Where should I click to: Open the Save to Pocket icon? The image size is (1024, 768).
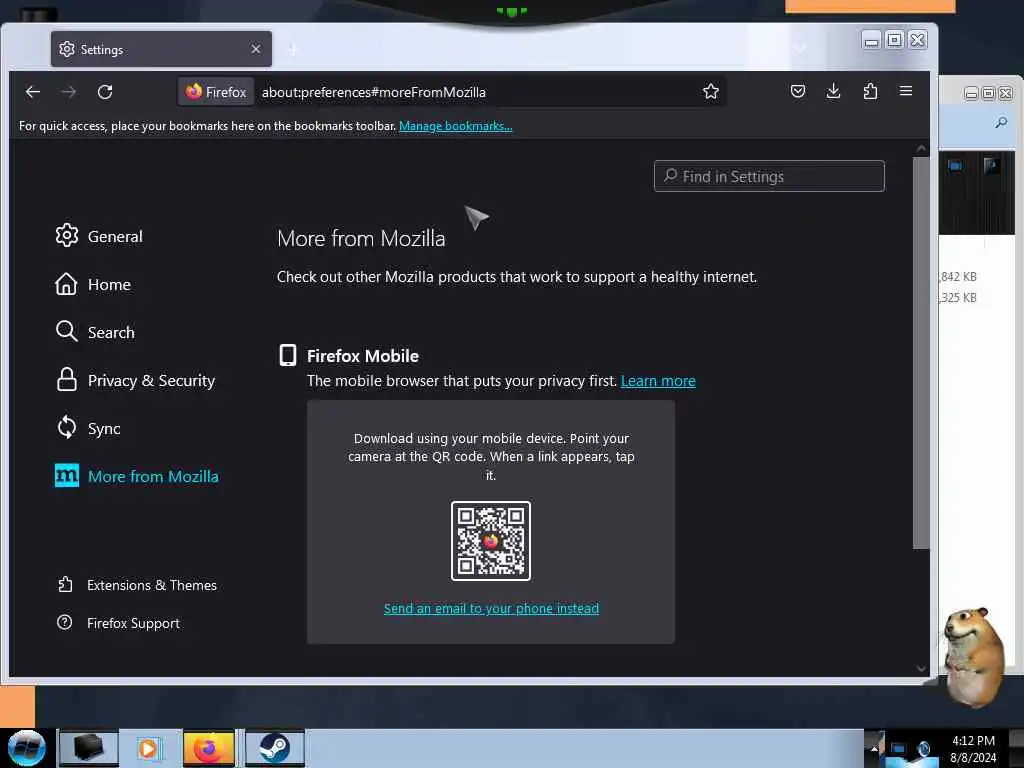click(797, 91)
